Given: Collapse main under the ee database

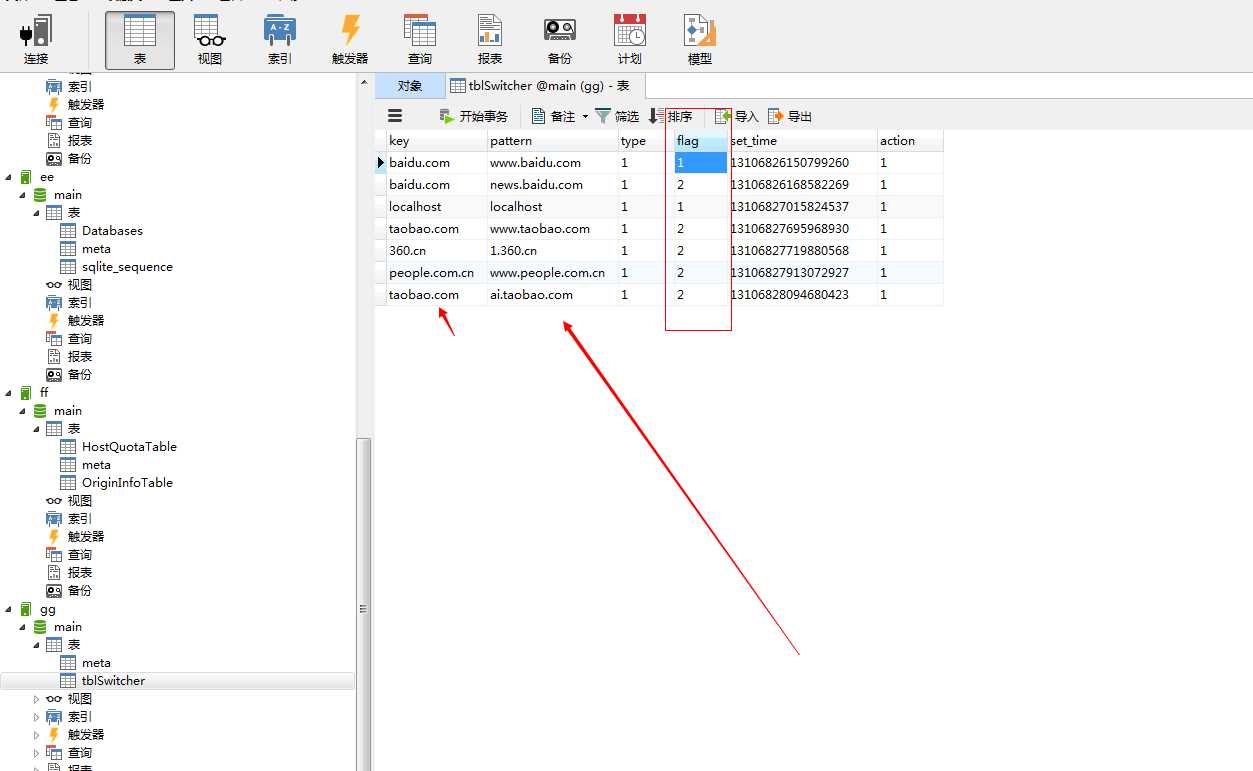Looking at the screenshot, I should pos(23,195).
